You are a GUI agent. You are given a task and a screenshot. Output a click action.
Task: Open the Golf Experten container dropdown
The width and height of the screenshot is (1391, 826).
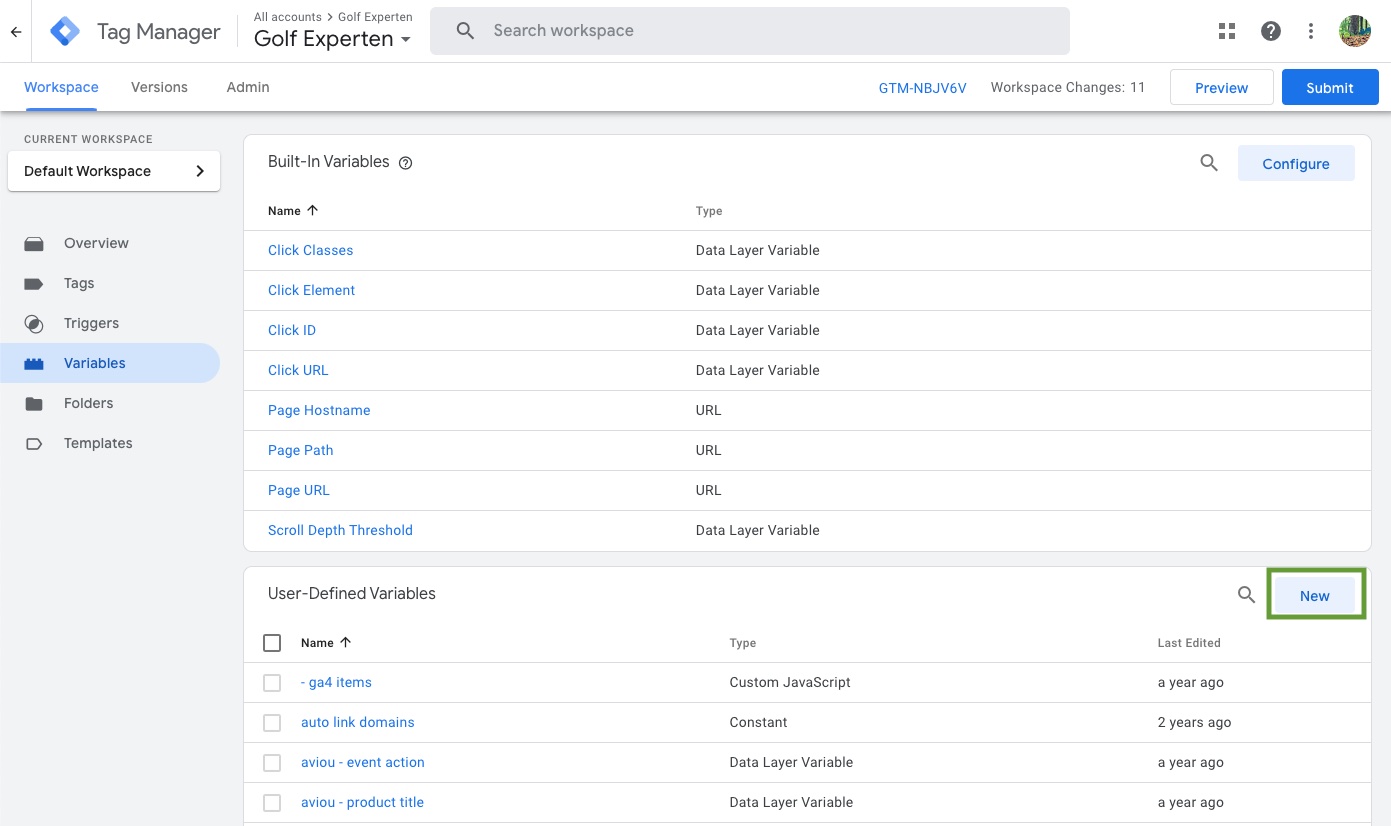point(332,39)
